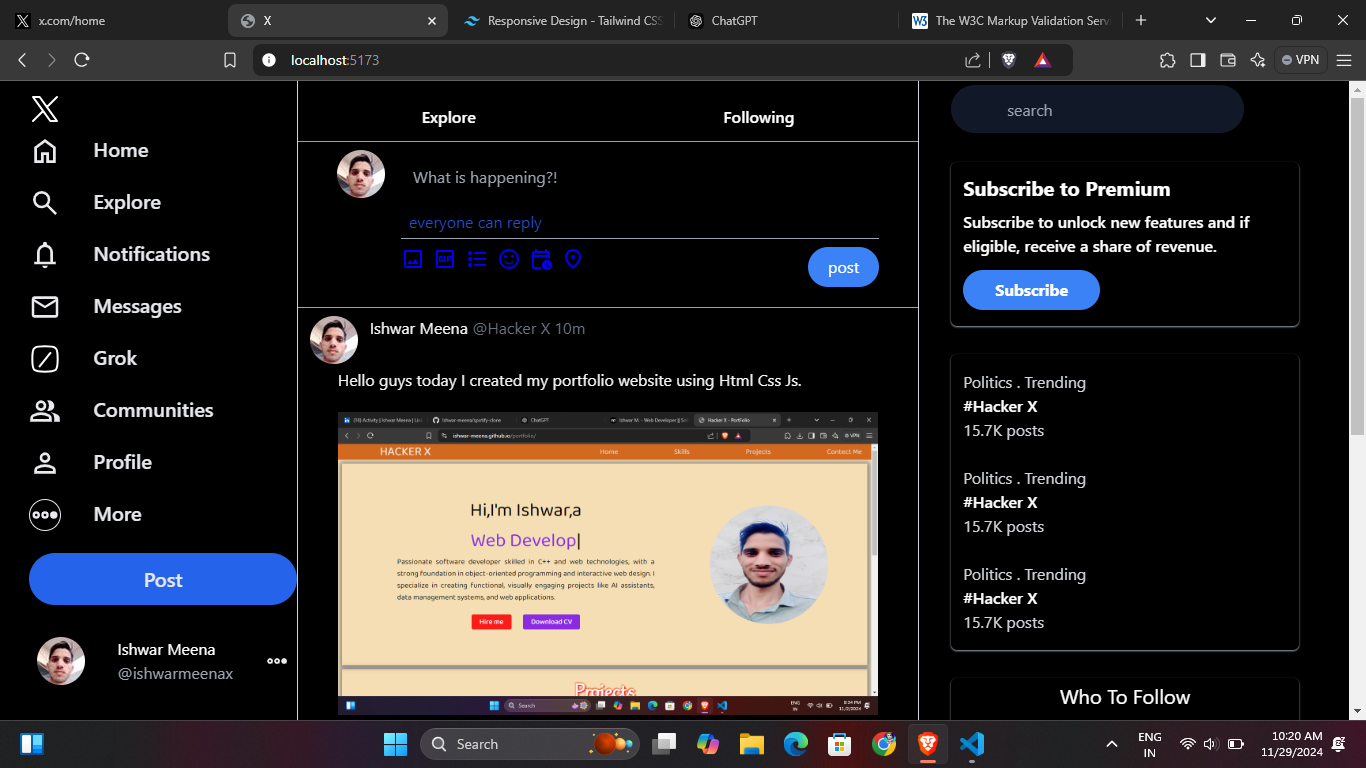Open Ishwar Meena author name on post
1366x768 pixels.
(x=419, y=328)
